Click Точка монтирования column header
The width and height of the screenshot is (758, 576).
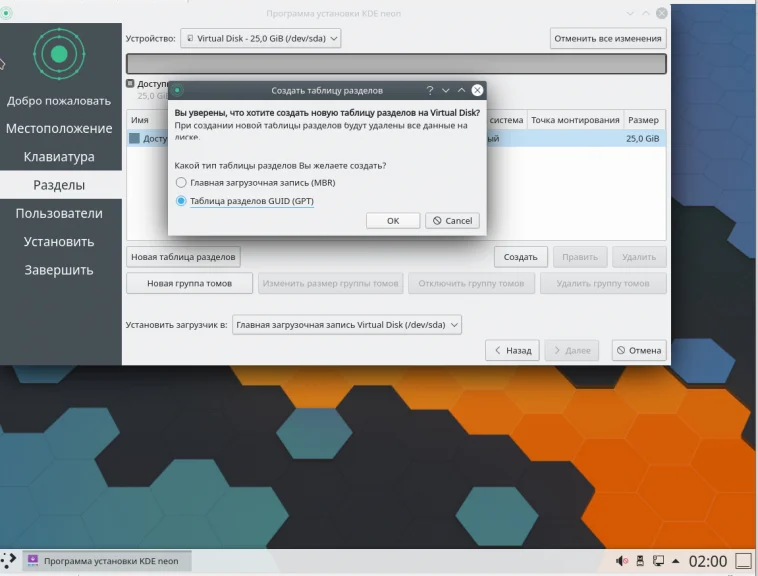click(x=575, y=120)
